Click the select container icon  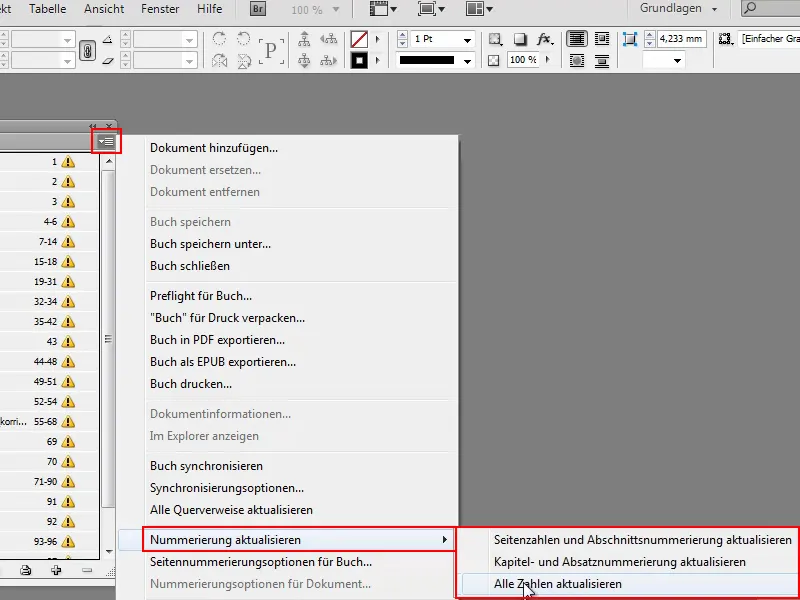point(305,39)
